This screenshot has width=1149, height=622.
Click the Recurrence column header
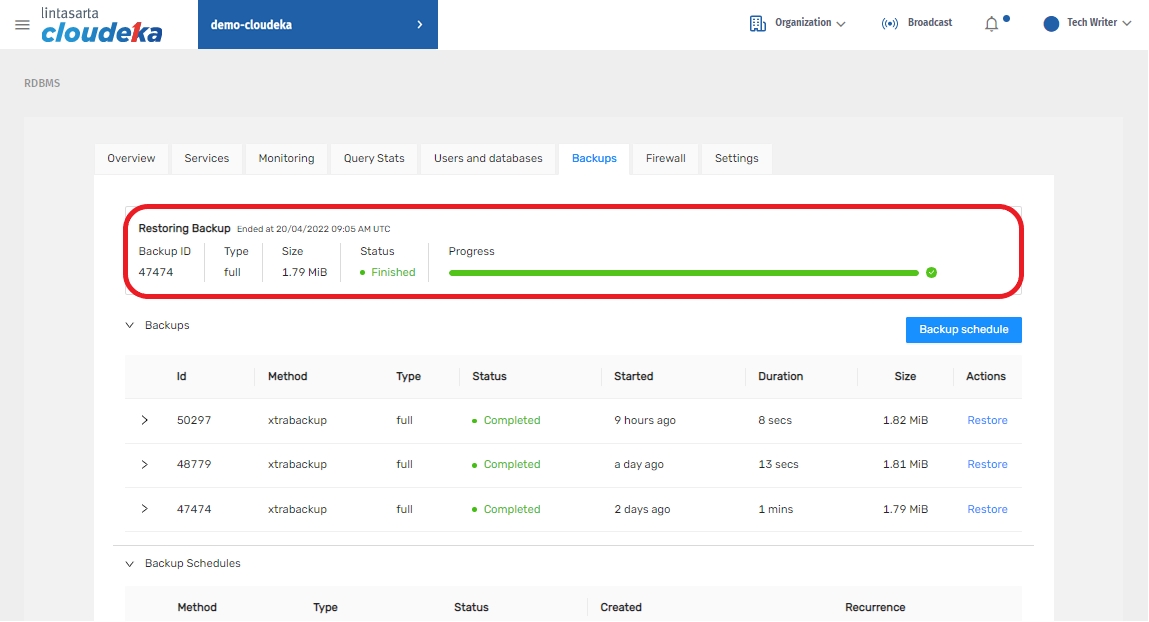875,607
